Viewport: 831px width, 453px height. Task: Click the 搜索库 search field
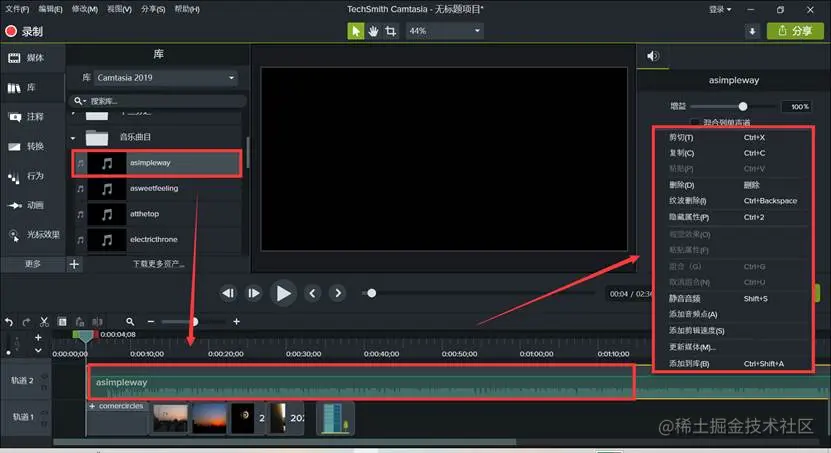pos(165,101)
